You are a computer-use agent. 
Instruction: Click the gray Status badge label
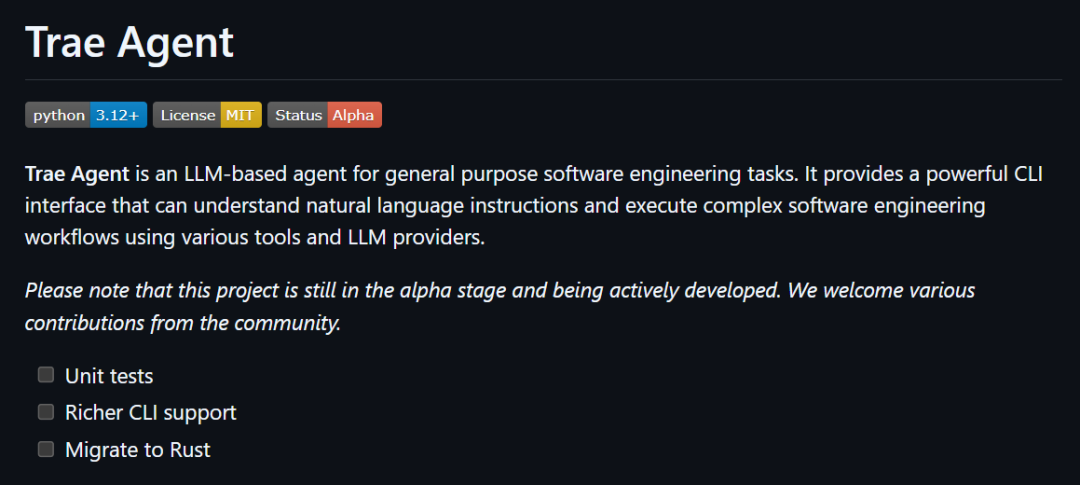tap(298, 115)
